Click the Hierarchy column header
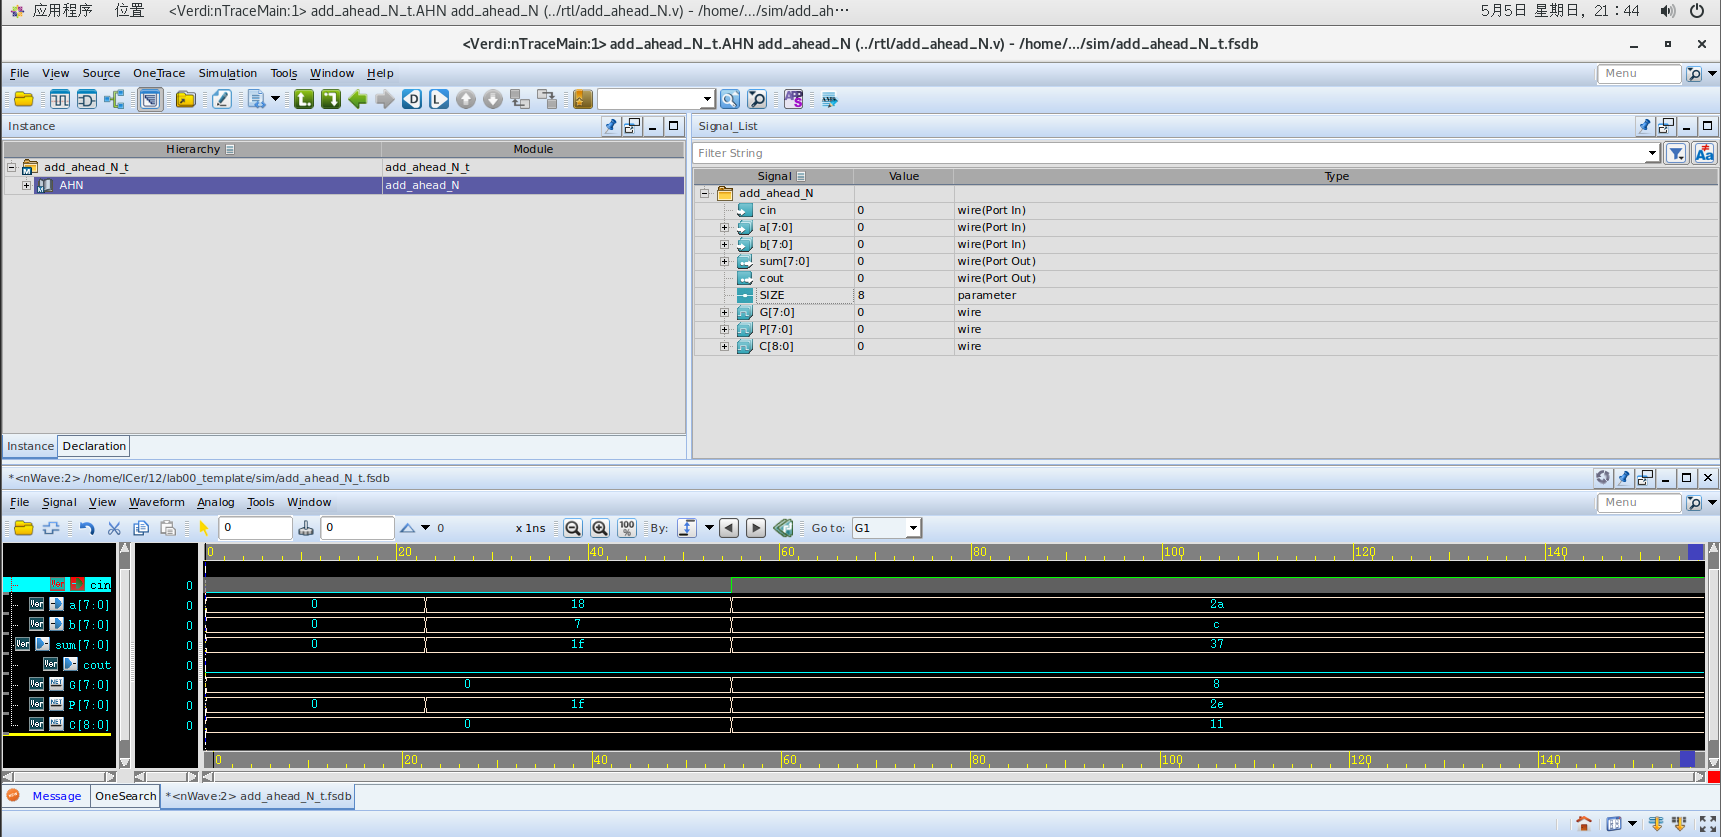The width and height of the screenshot is (1721, 837). 193,149
